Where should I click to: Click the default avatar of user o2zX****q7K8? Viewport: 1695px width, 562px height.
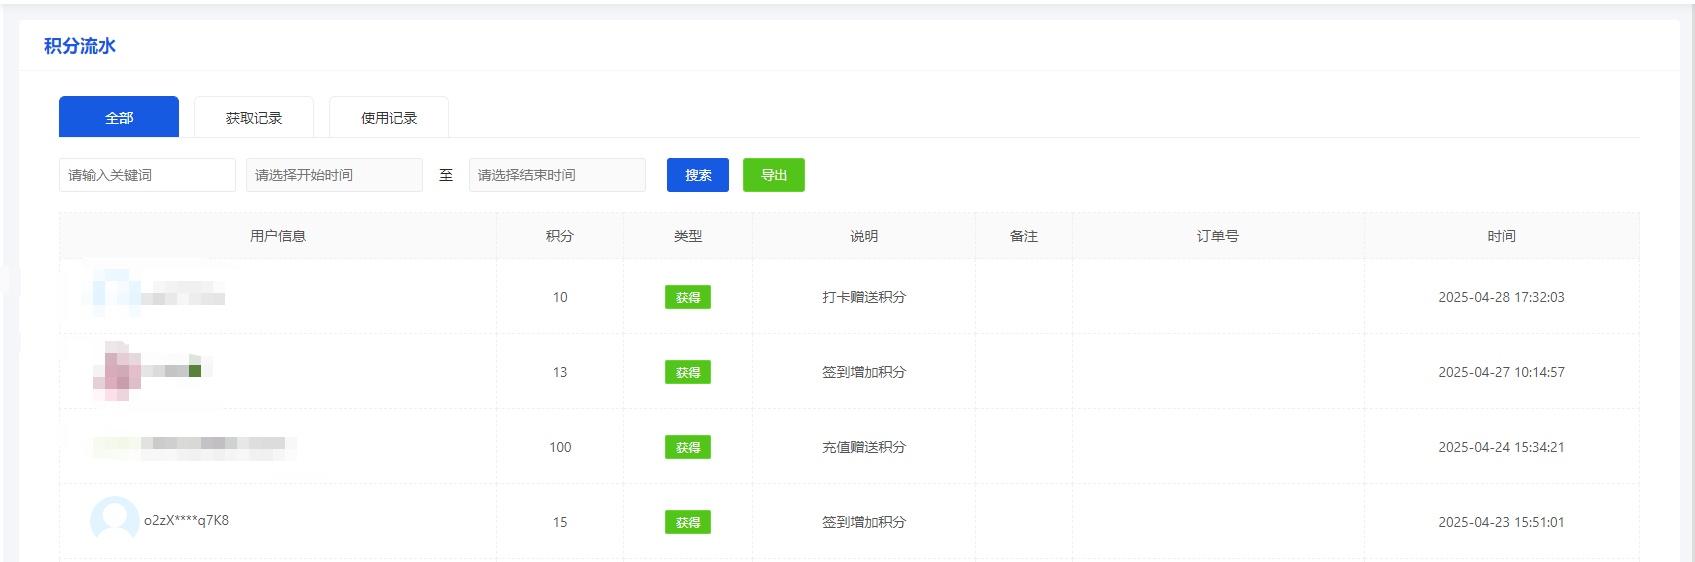(115, 520)
